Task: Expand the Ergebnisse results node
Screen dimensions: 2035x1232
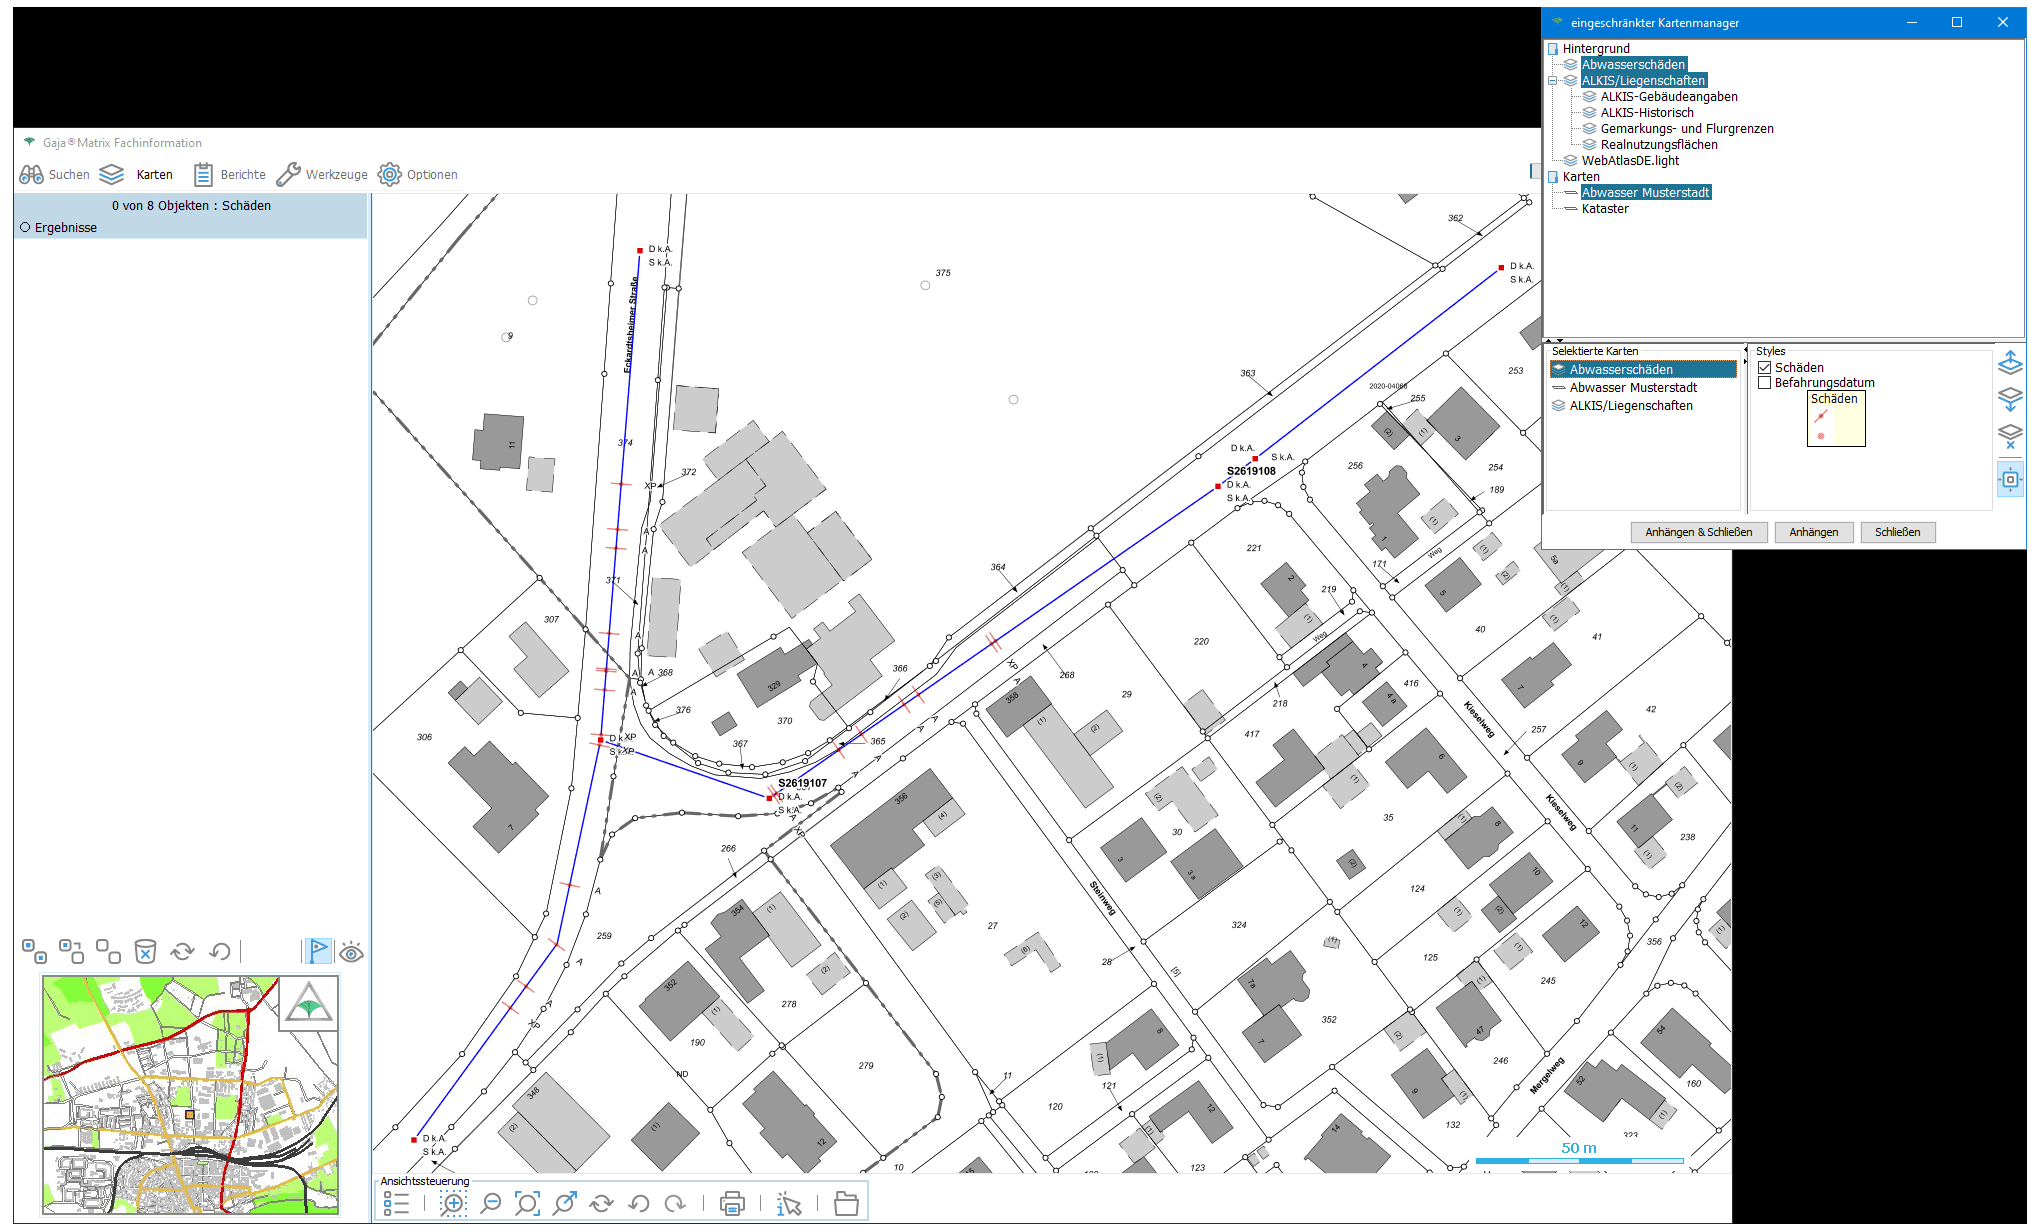Action: pyautogui.click(x=25, y=228)
